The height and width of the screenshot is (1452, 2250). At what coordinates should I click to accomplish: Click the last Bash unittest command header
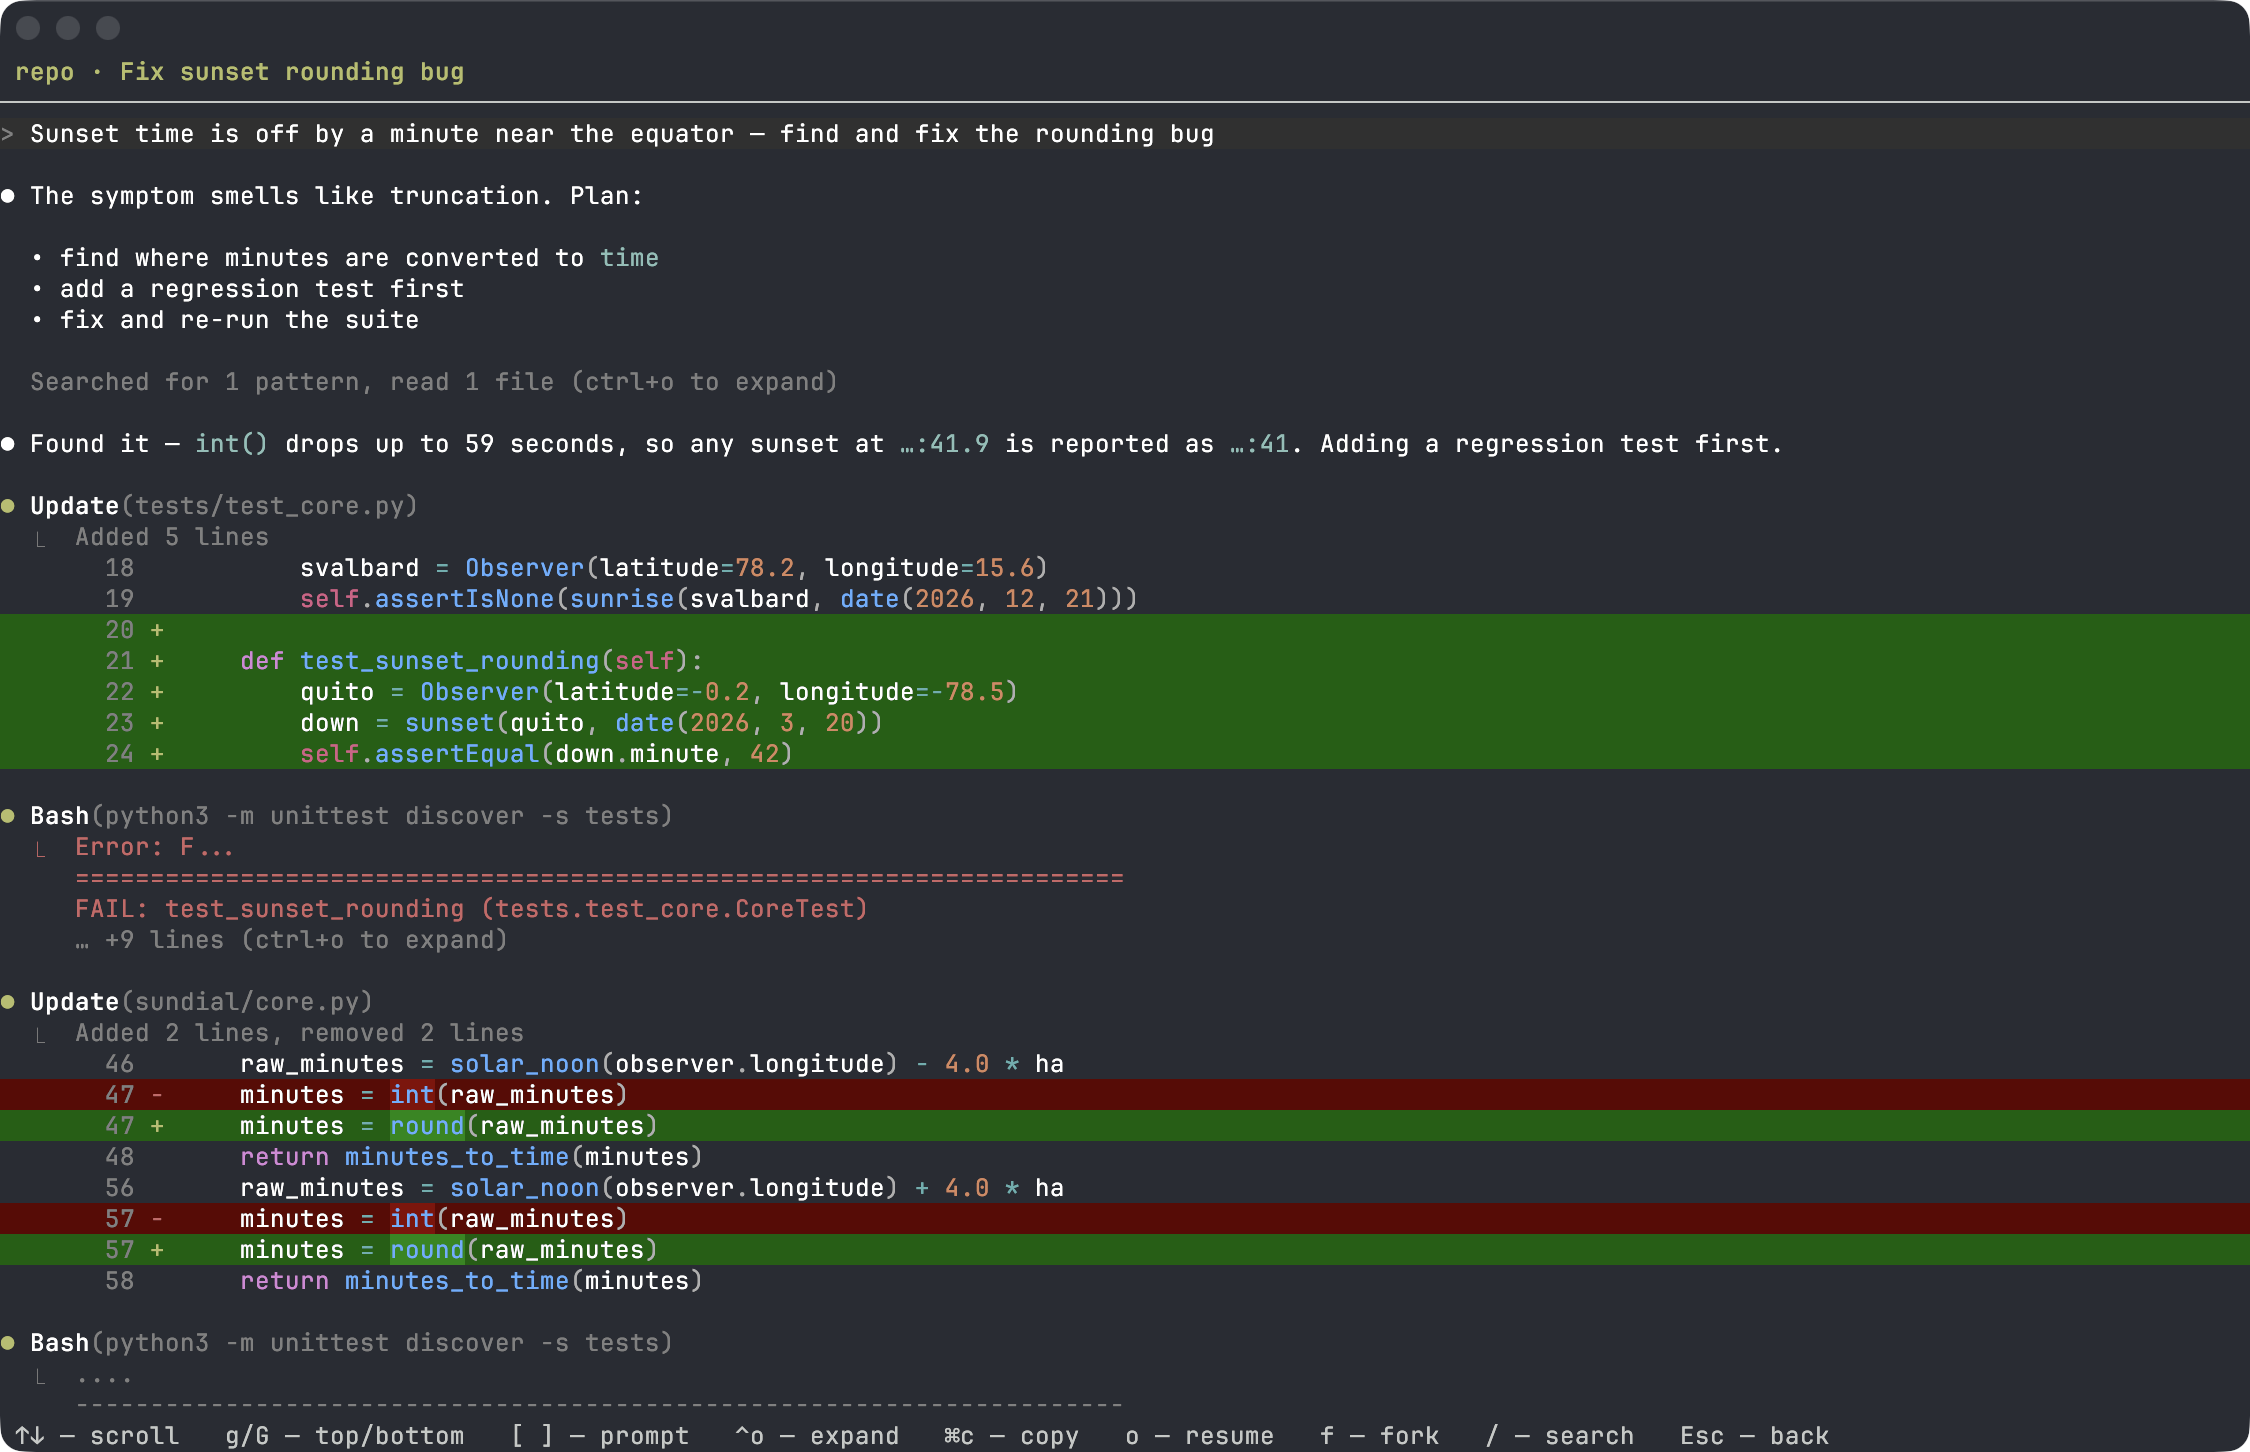(x=351, y=1343)
